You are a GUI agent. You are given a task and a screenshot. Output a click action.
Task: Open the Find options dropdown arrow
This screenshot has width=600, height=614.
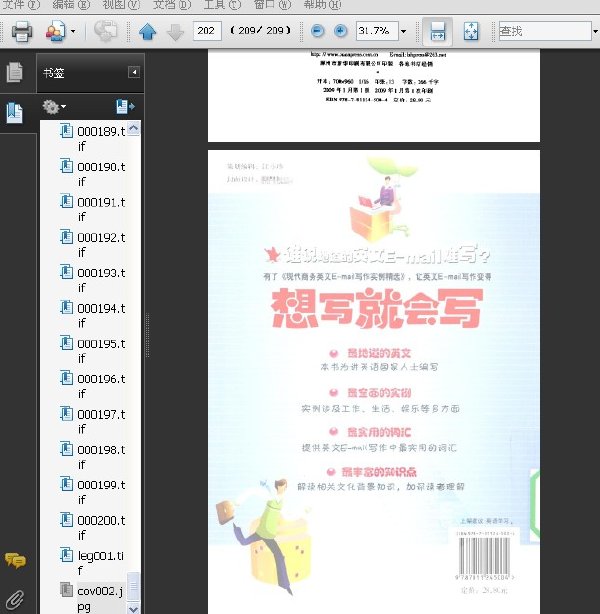[596, 31]
